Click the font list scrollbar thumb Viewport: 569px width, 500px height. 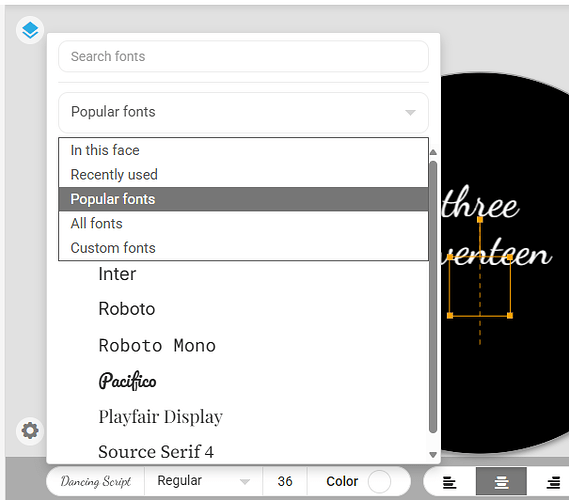click(433, 297)
